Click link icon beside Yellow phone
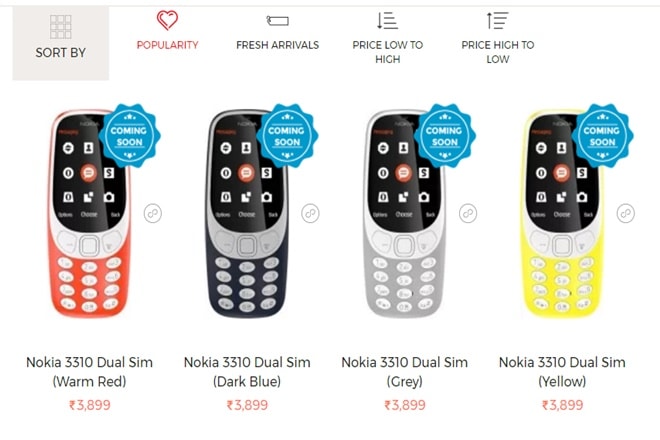 coord(625,213)
